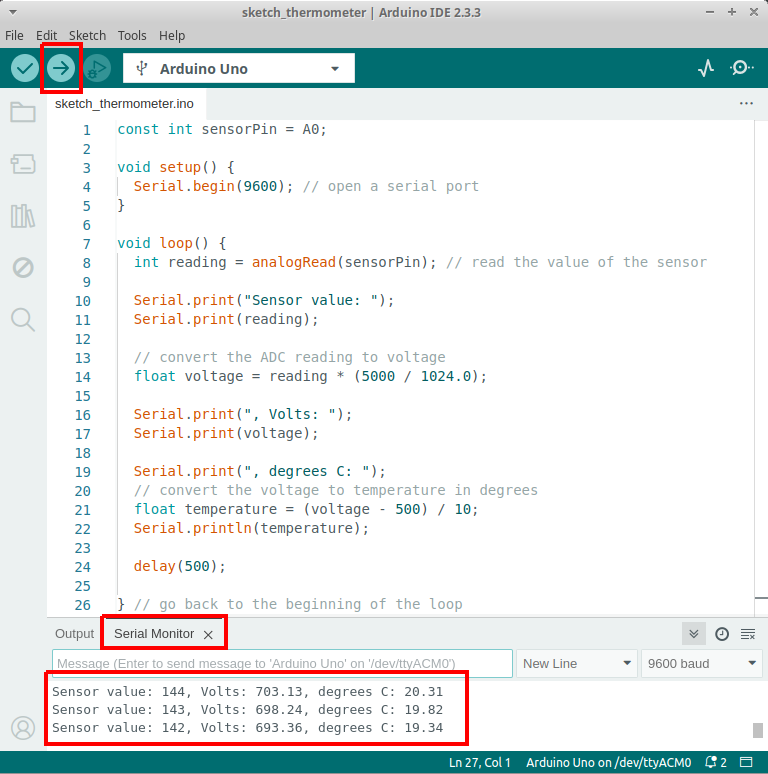
Task: Open the Edit menu
Action: (46, 36)
